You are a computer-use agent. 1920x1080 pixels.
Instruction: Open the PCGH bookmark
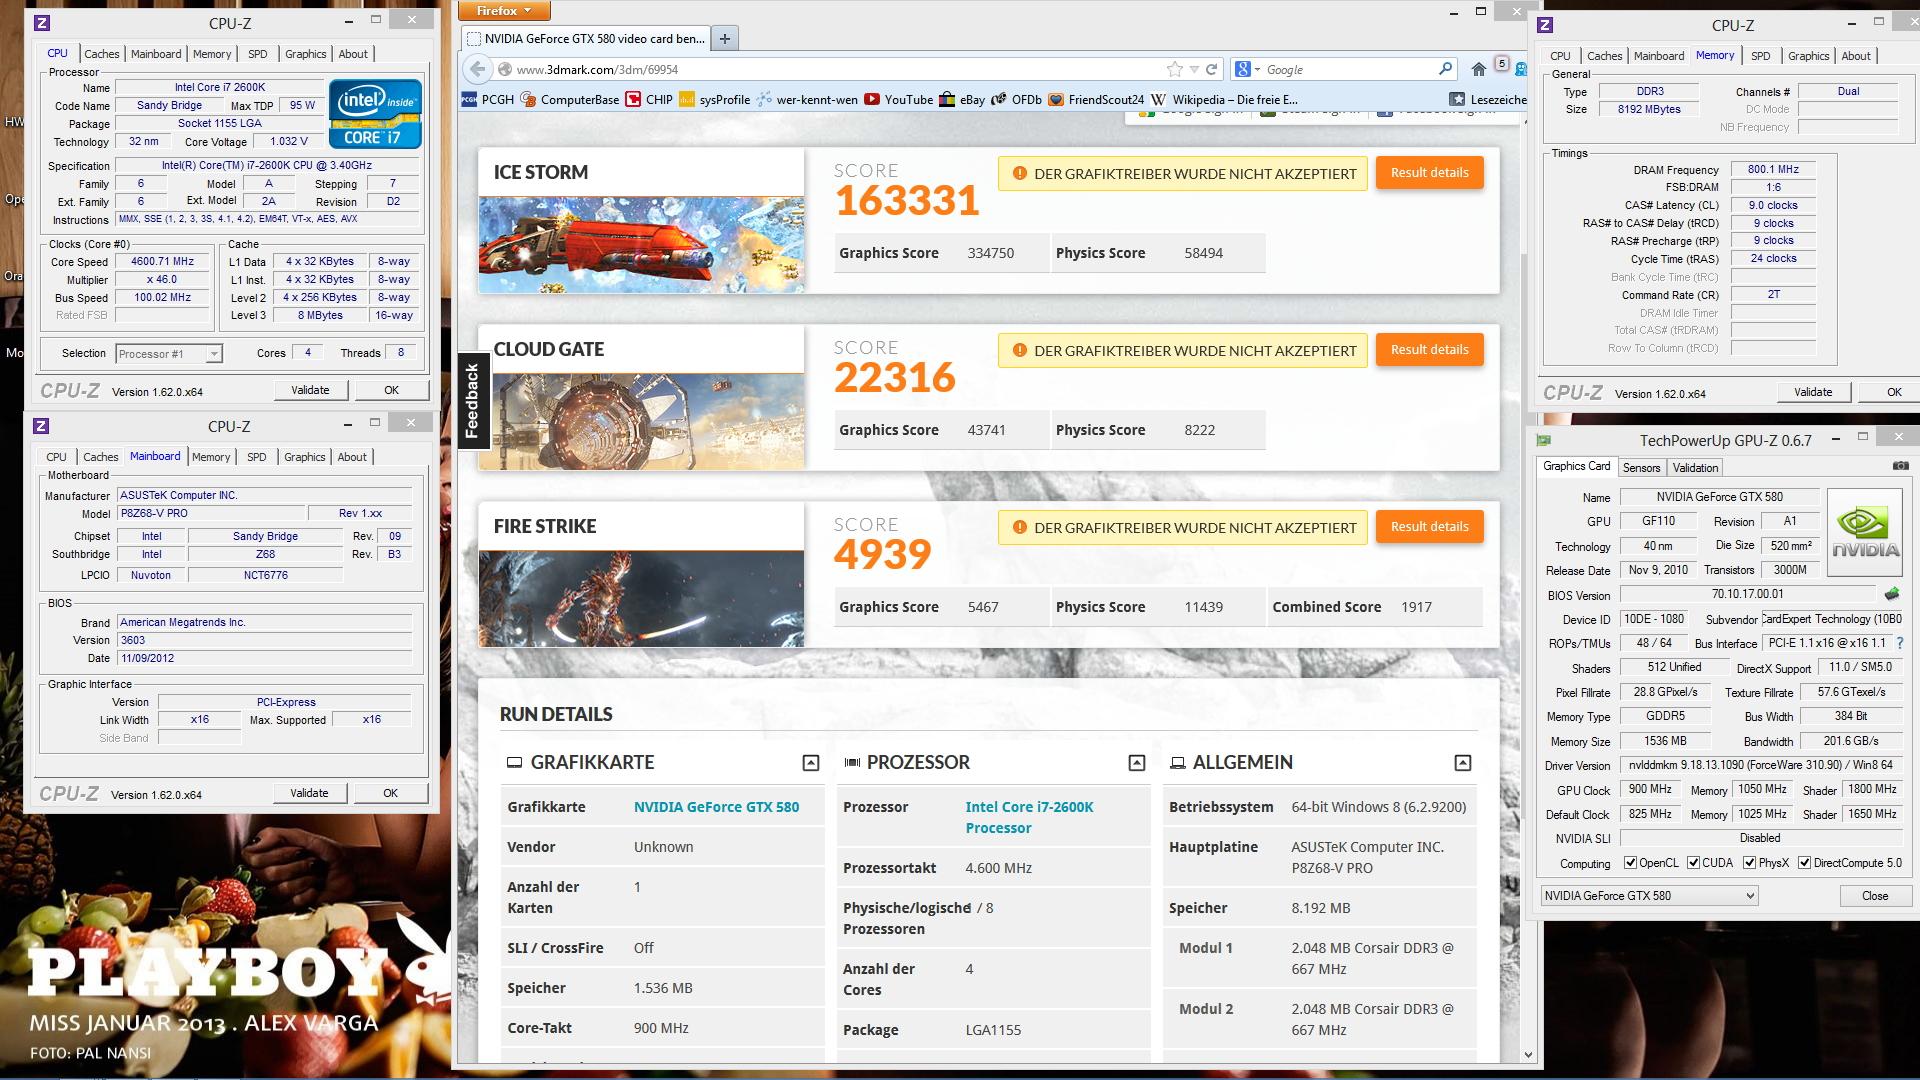pyautogui.click(x=488, y=99)
